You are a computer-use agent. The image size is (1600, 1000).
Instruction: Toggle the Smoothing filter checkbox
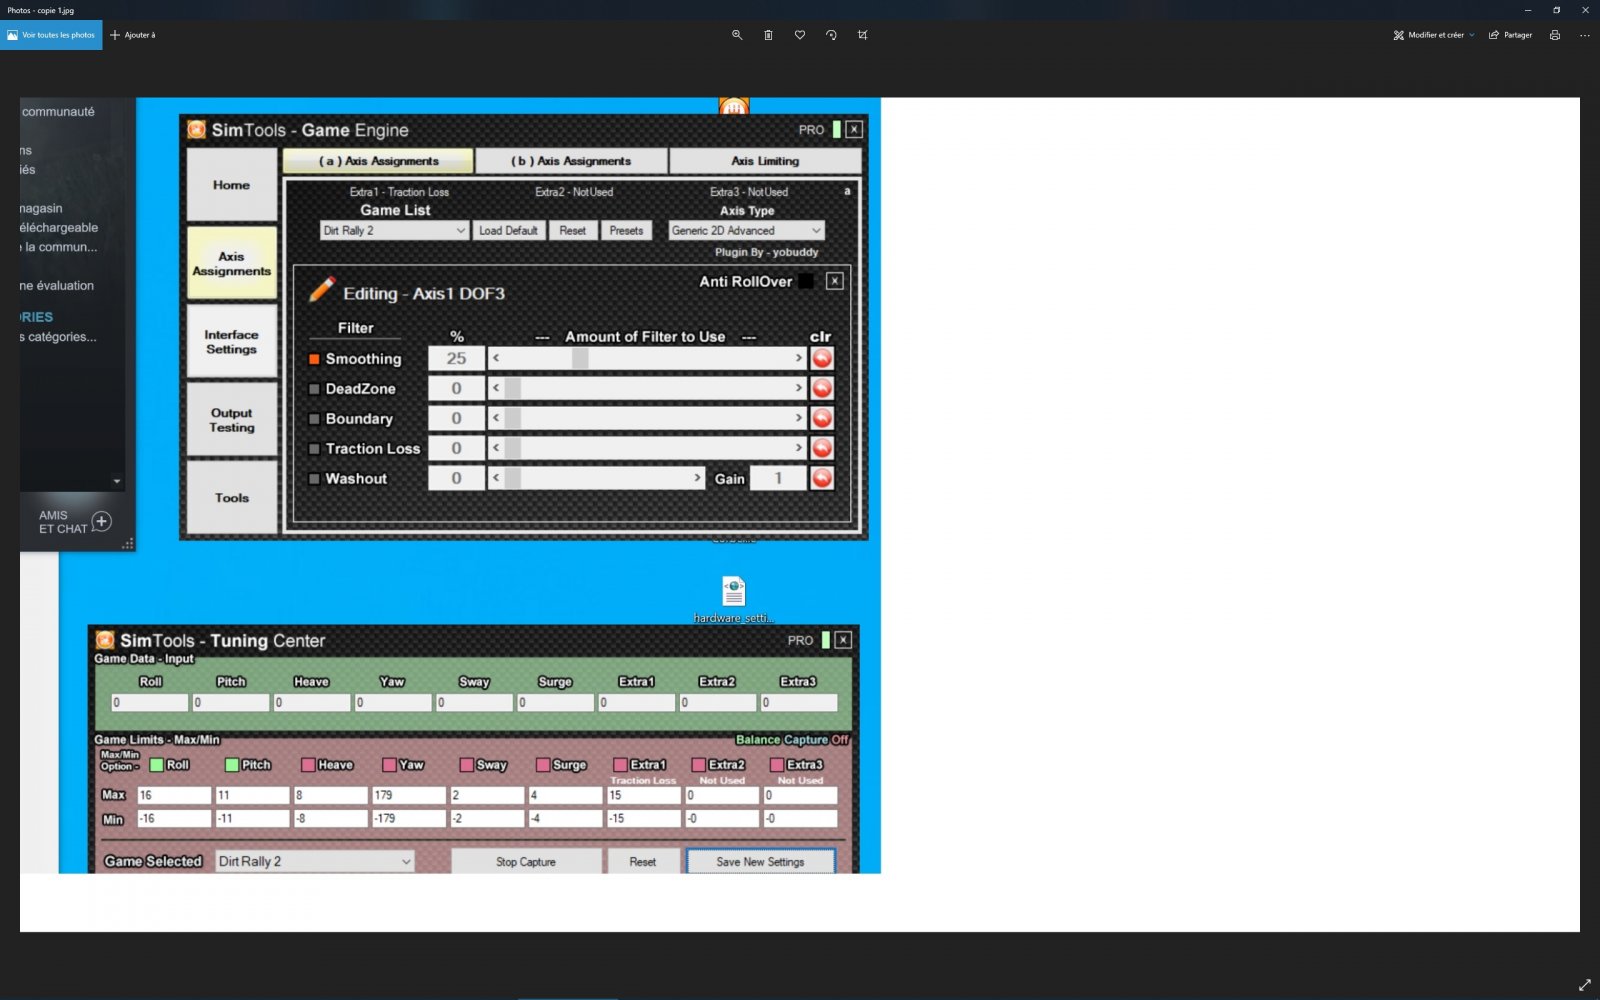(x=314, y=359)
